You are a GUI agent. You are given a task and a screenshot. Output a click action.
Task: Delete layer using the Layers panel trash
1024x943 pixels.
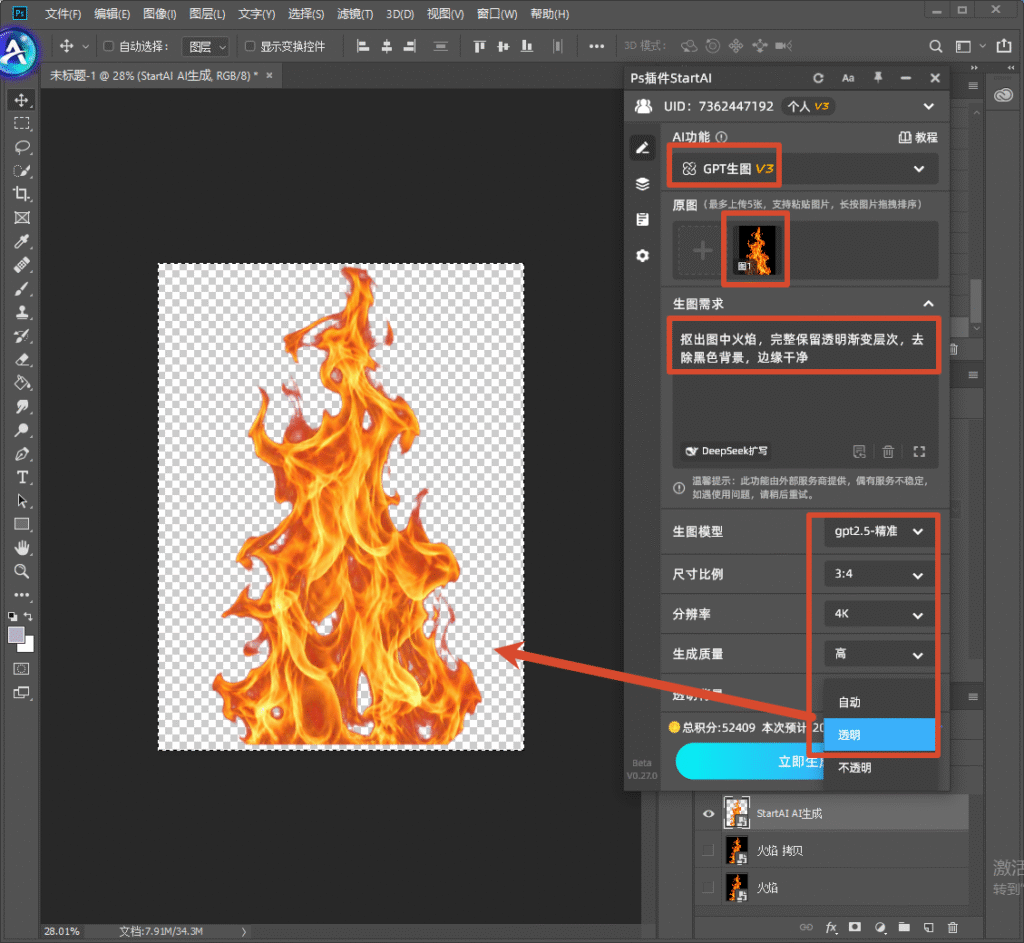tap(953, 927)
